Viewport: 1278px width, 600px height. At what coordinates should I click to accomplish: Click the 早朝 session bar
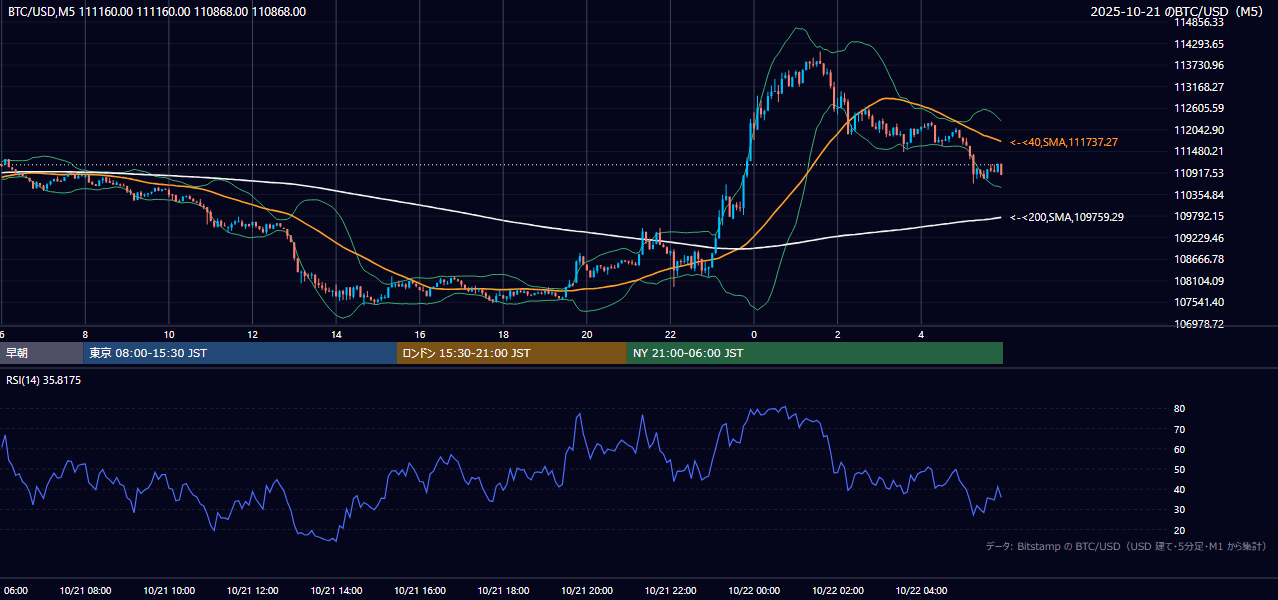point(41,353)
